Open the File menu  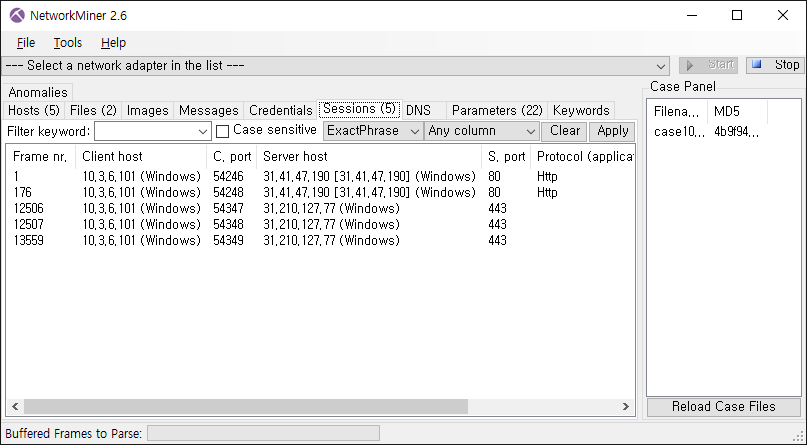[x=26, y=43]
